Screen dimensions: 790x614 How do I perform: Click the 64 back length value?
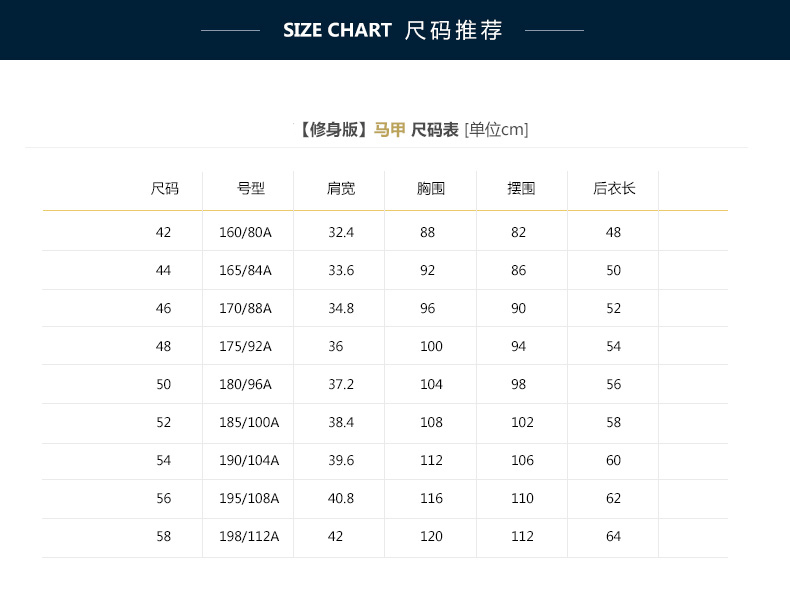click(613, 536)
